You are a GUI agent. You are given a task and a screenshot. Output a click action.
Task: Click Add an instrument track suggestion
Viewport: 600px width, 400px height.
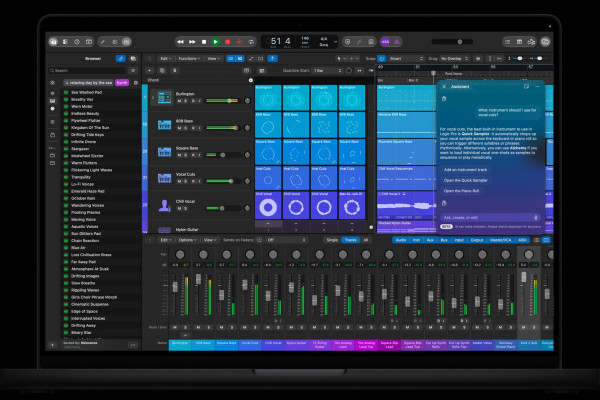point(465,170)
